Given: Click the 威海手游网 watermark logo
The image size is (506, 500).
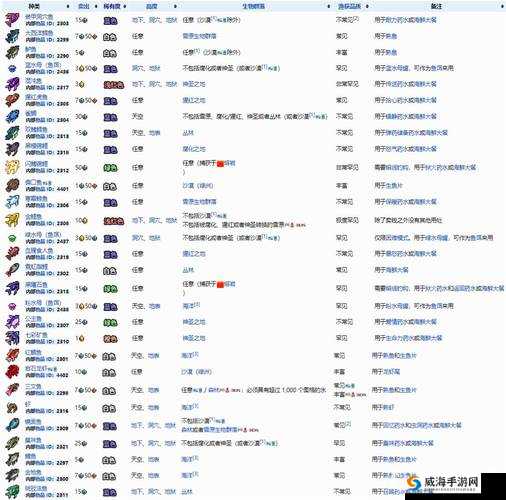Looking at the screenshot, I should pyautogui.click(x=443, y=482).
